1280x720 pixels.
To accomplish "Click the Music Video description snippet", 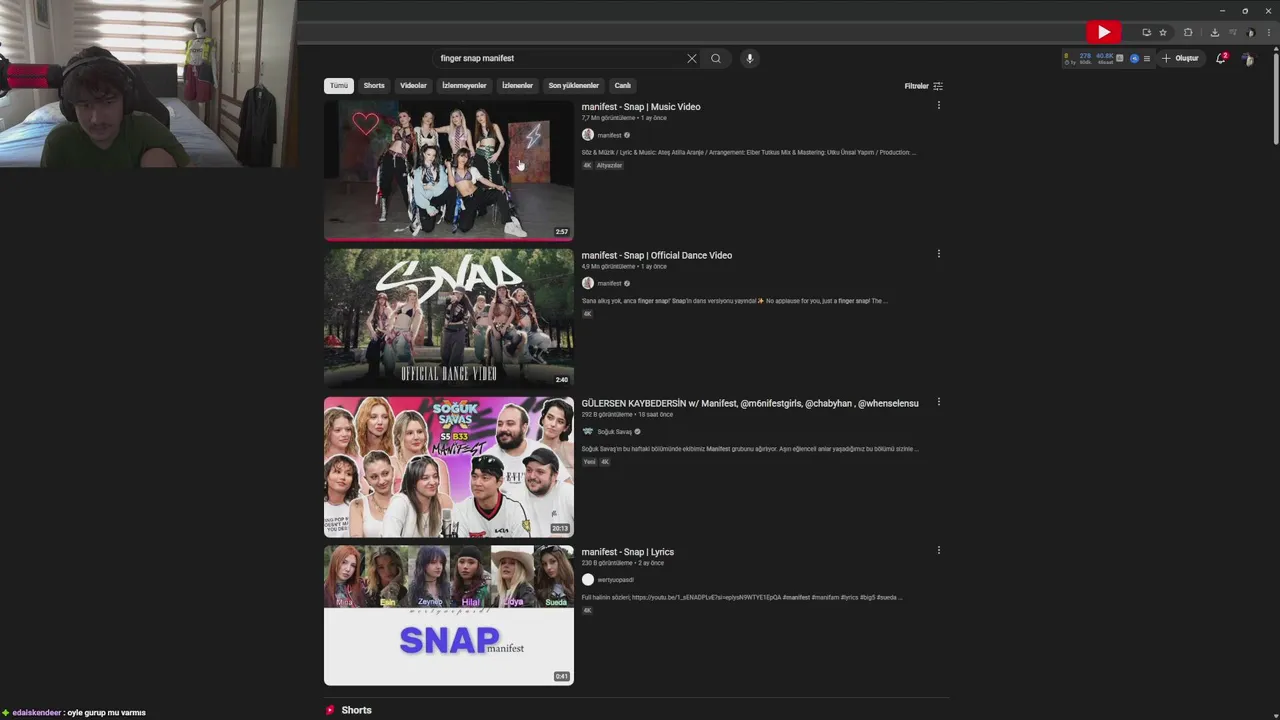I will [748, 153].
